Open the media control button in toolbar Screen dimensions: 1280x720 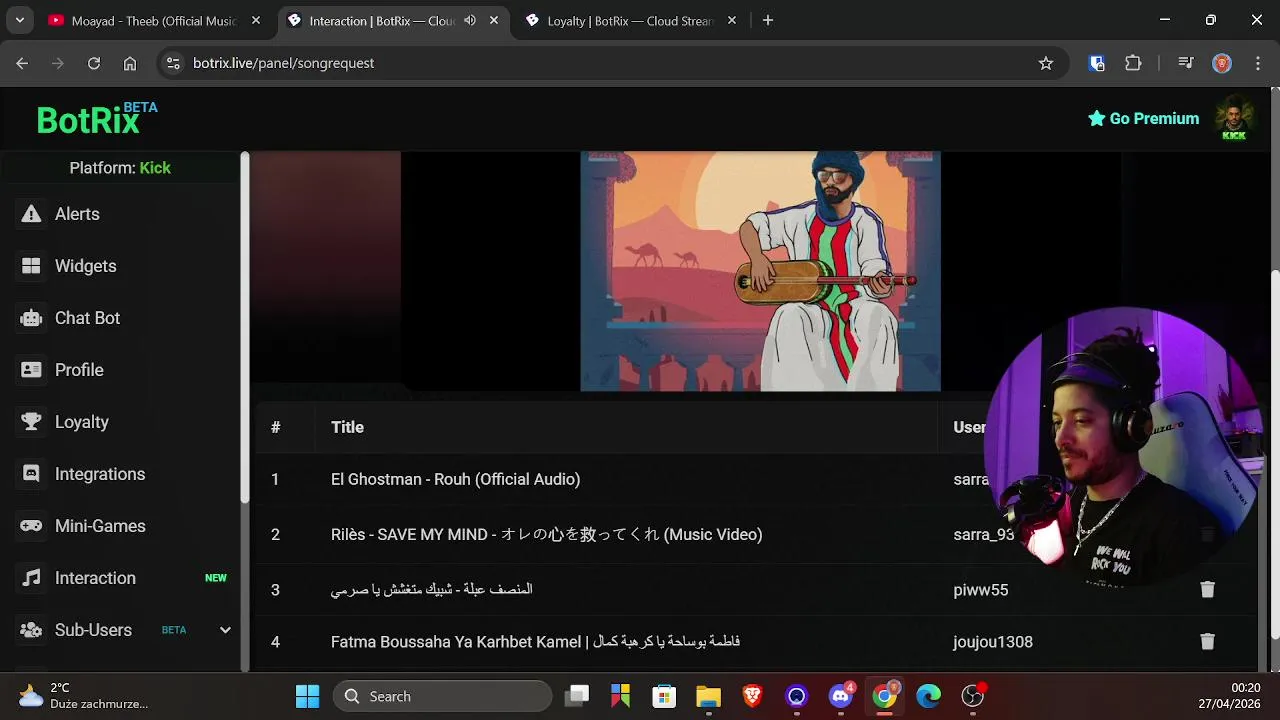click(x=1186, y=63)
